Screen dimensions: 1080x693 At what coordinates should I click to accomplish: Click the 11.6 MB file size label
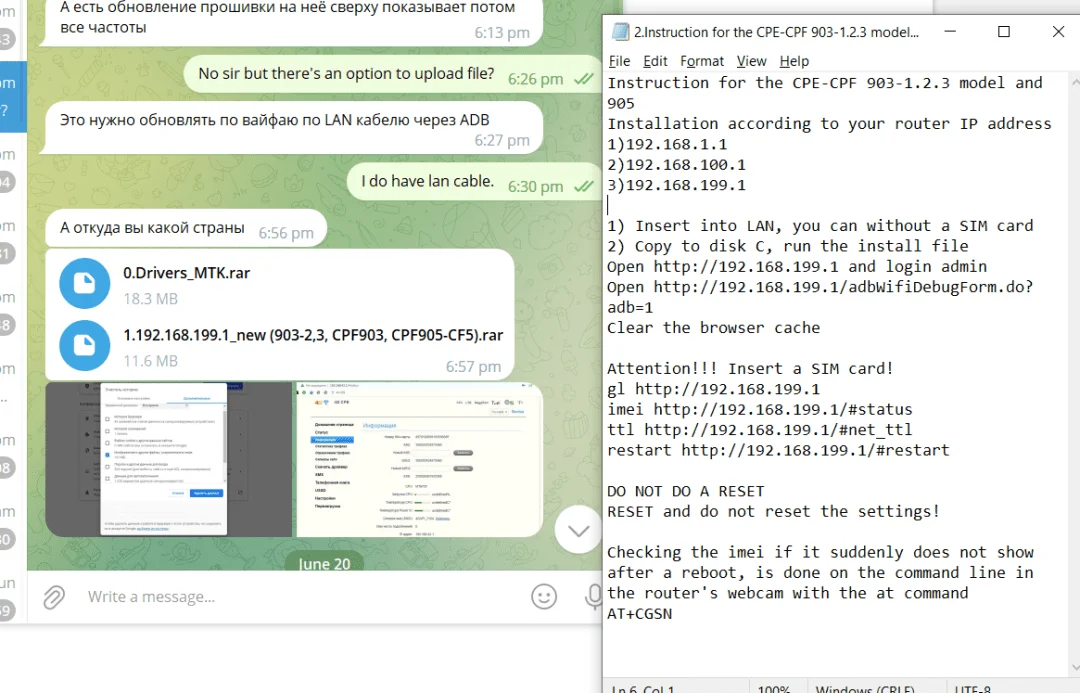click(151, 361)
